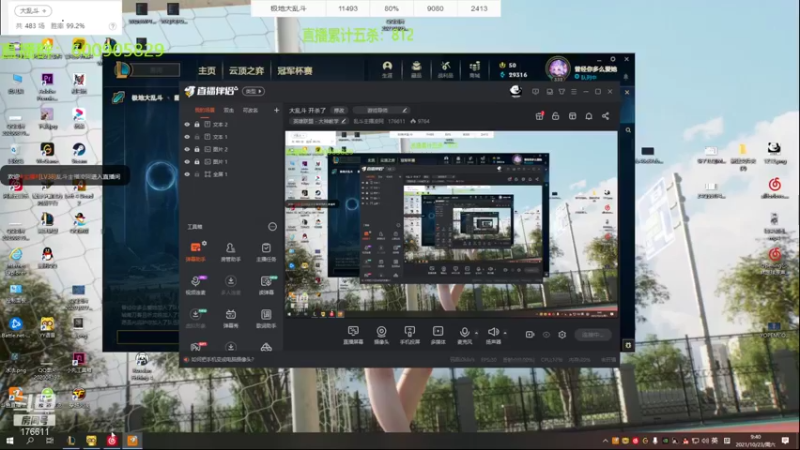The width and height of the screenshot is (800, 450).
Task: Open the gift box icon with red dot
Action: 540,116
